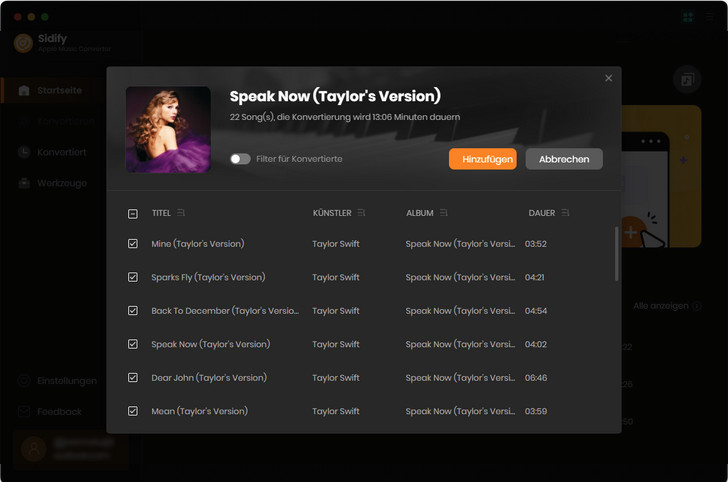Uncheck Back To December checkbox
The width and height of the screenshot is (728, 482).
133,311
